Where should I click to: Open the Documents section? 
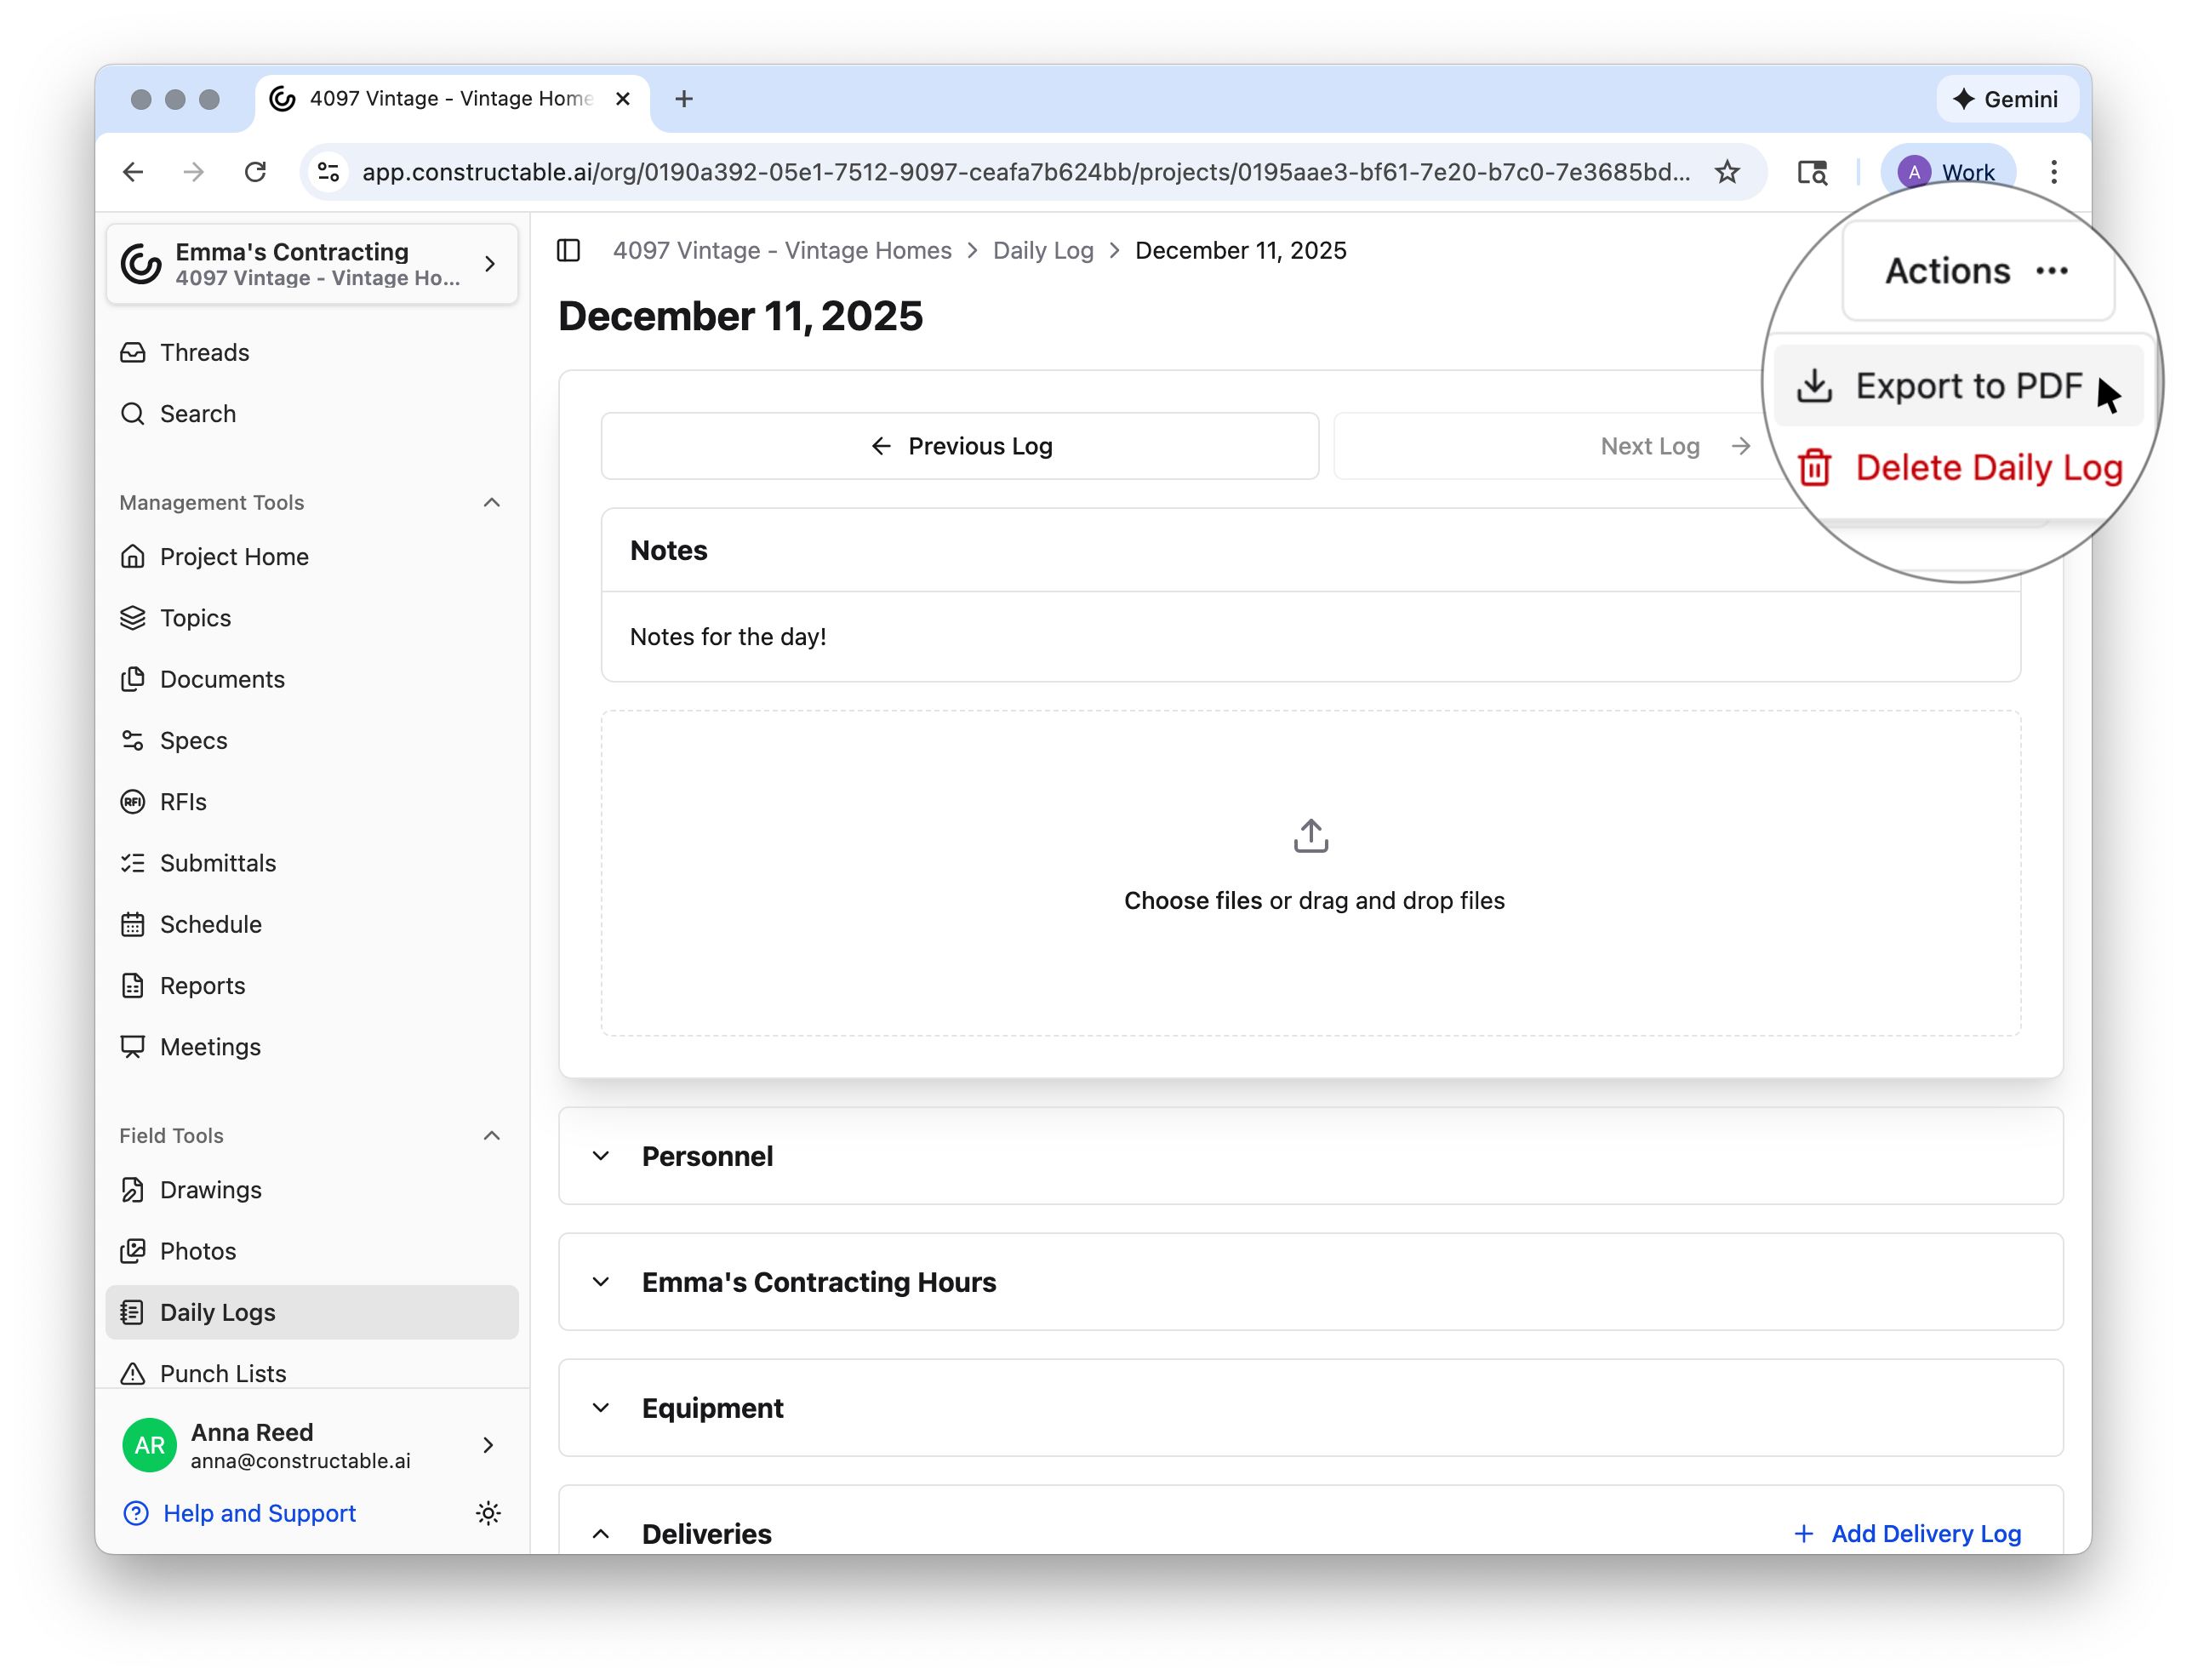[x=311, y=679]
